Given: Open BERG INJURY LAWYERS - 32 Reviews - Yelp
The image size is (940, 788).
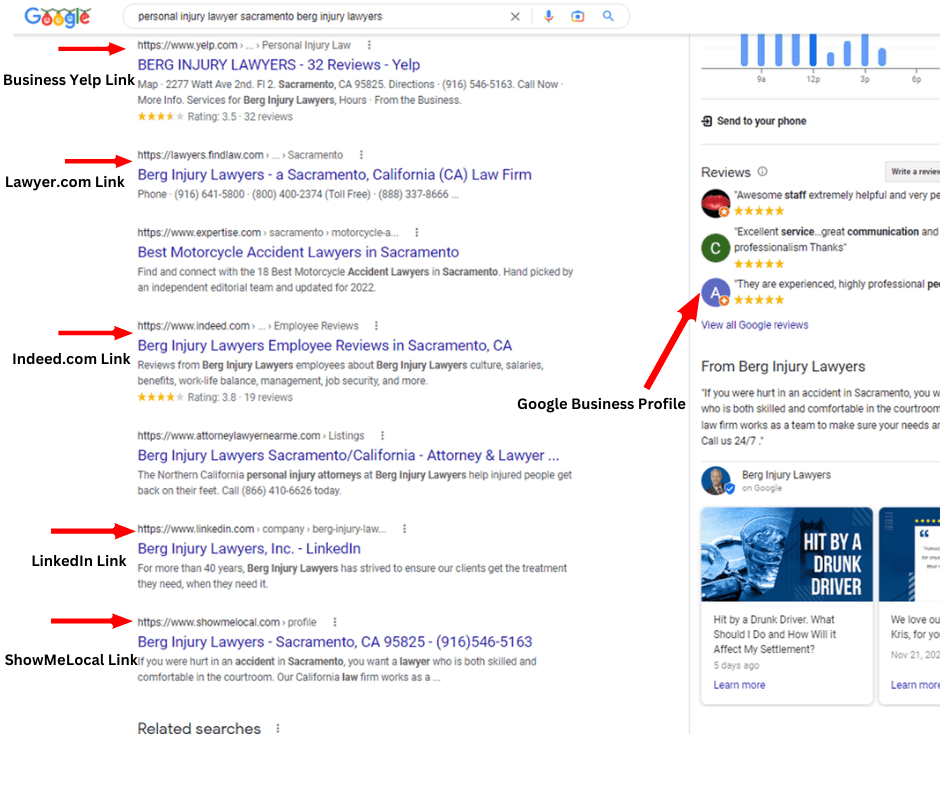Looking at the screenshot, I should (x=279, y=65).
